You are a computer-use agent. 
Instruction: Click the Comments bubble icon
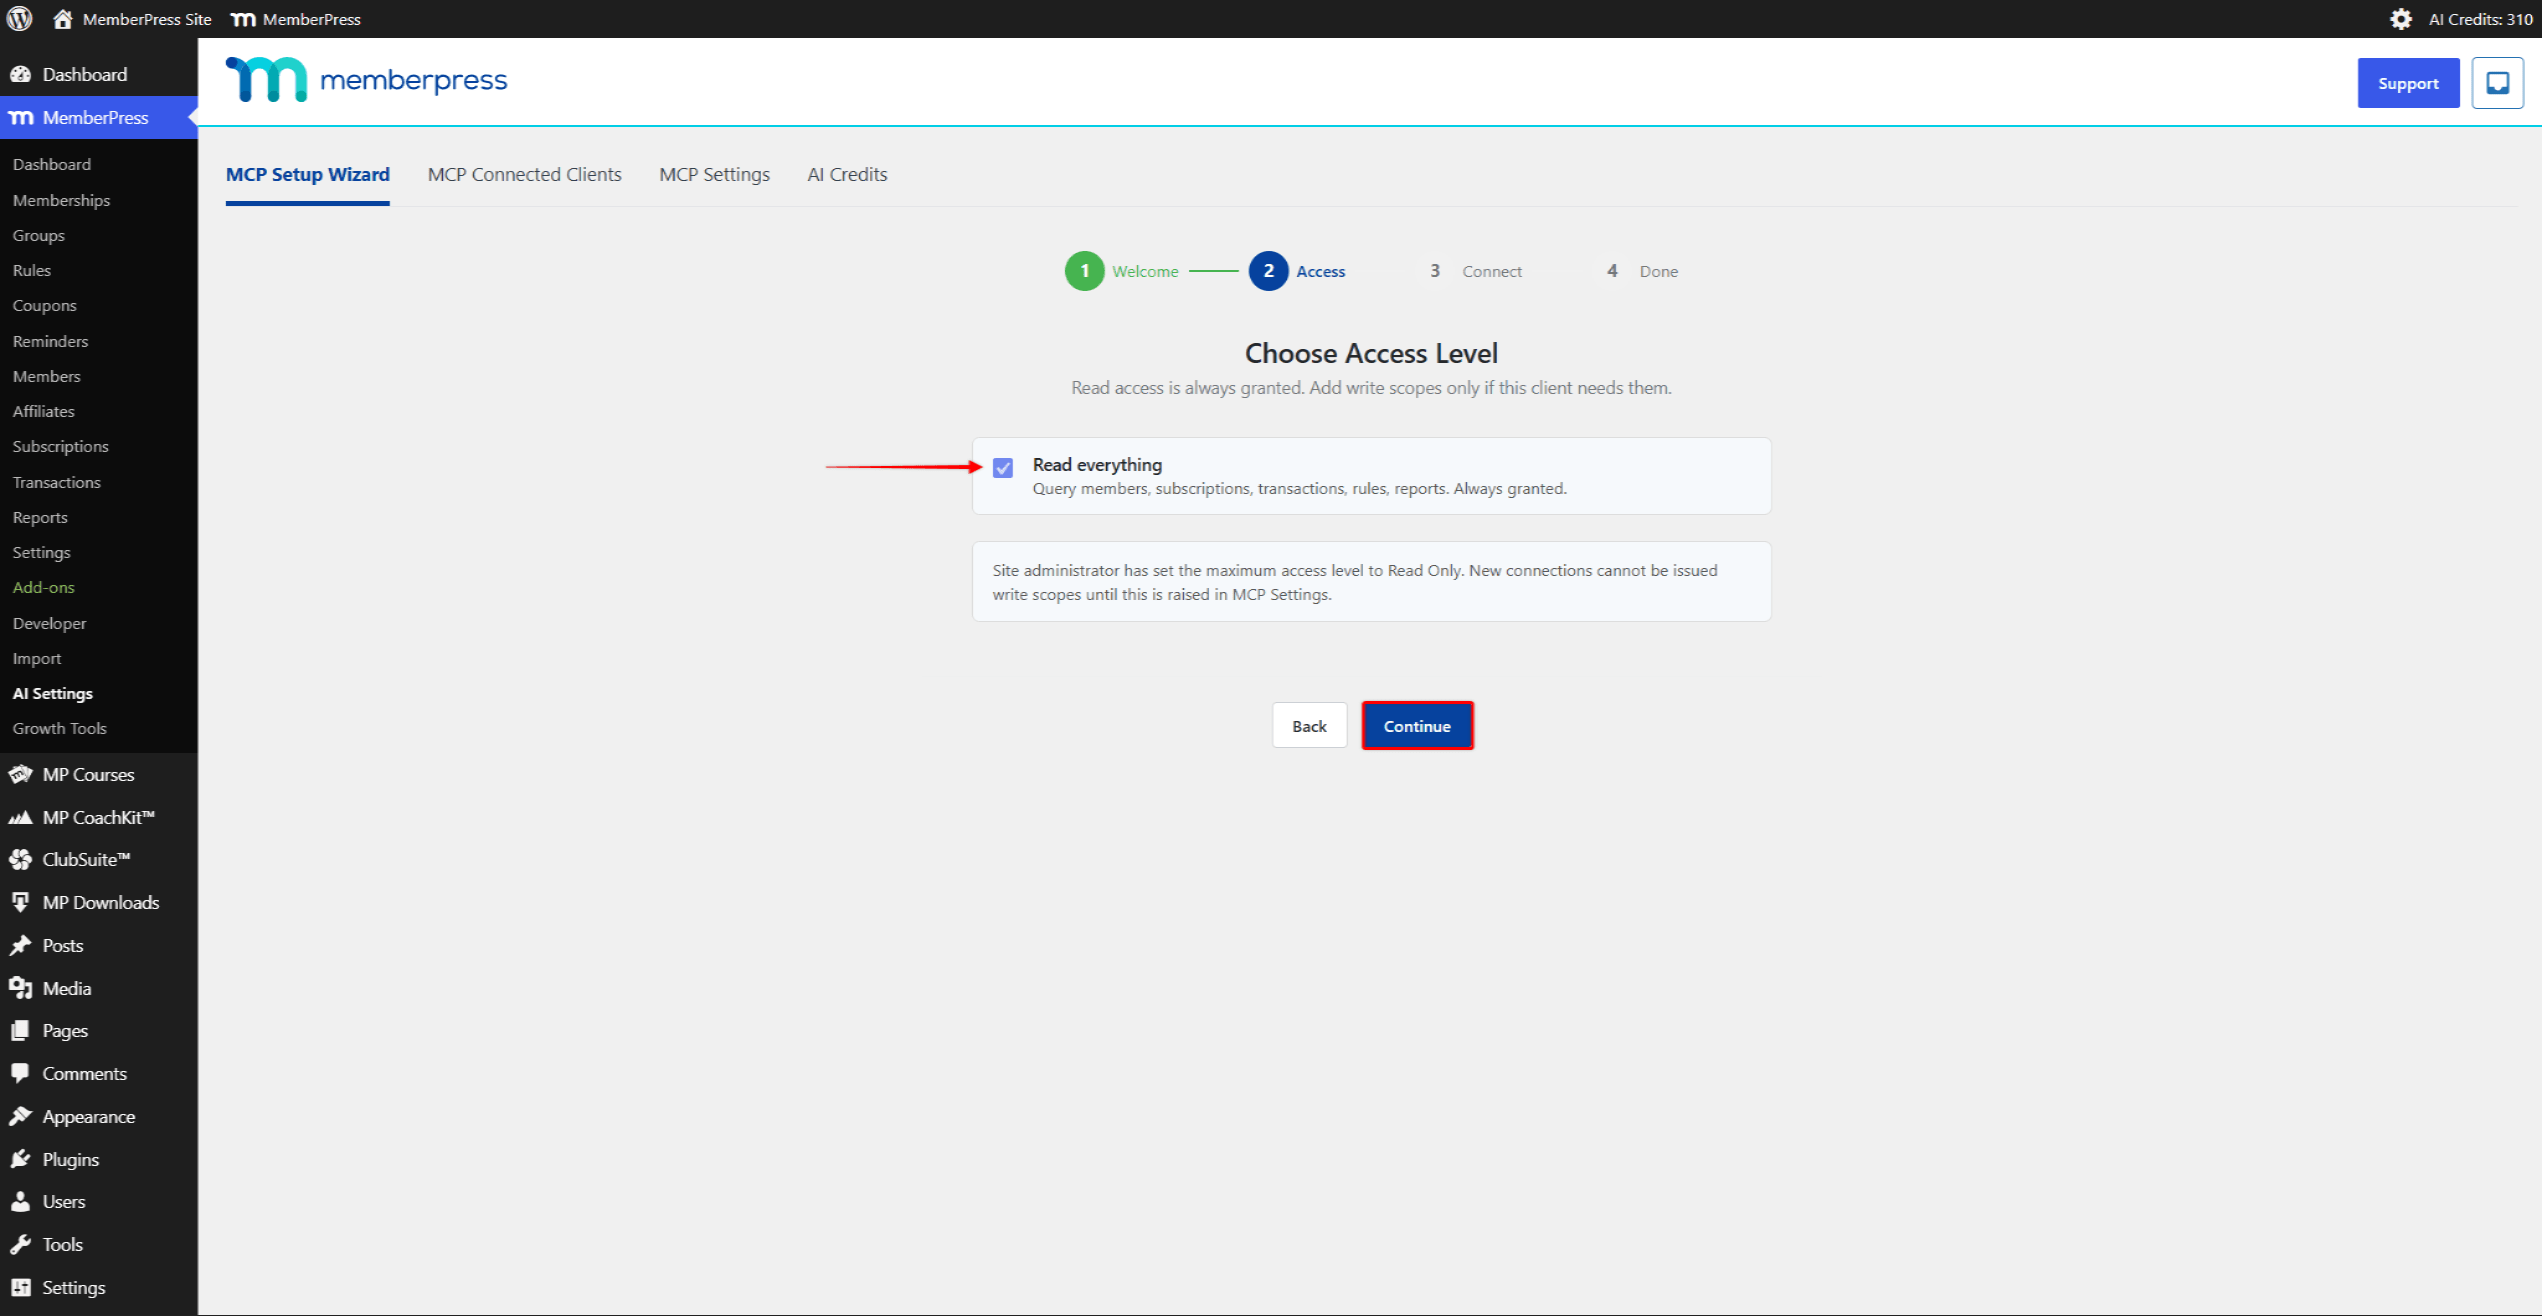click(x=20, y=1073)
